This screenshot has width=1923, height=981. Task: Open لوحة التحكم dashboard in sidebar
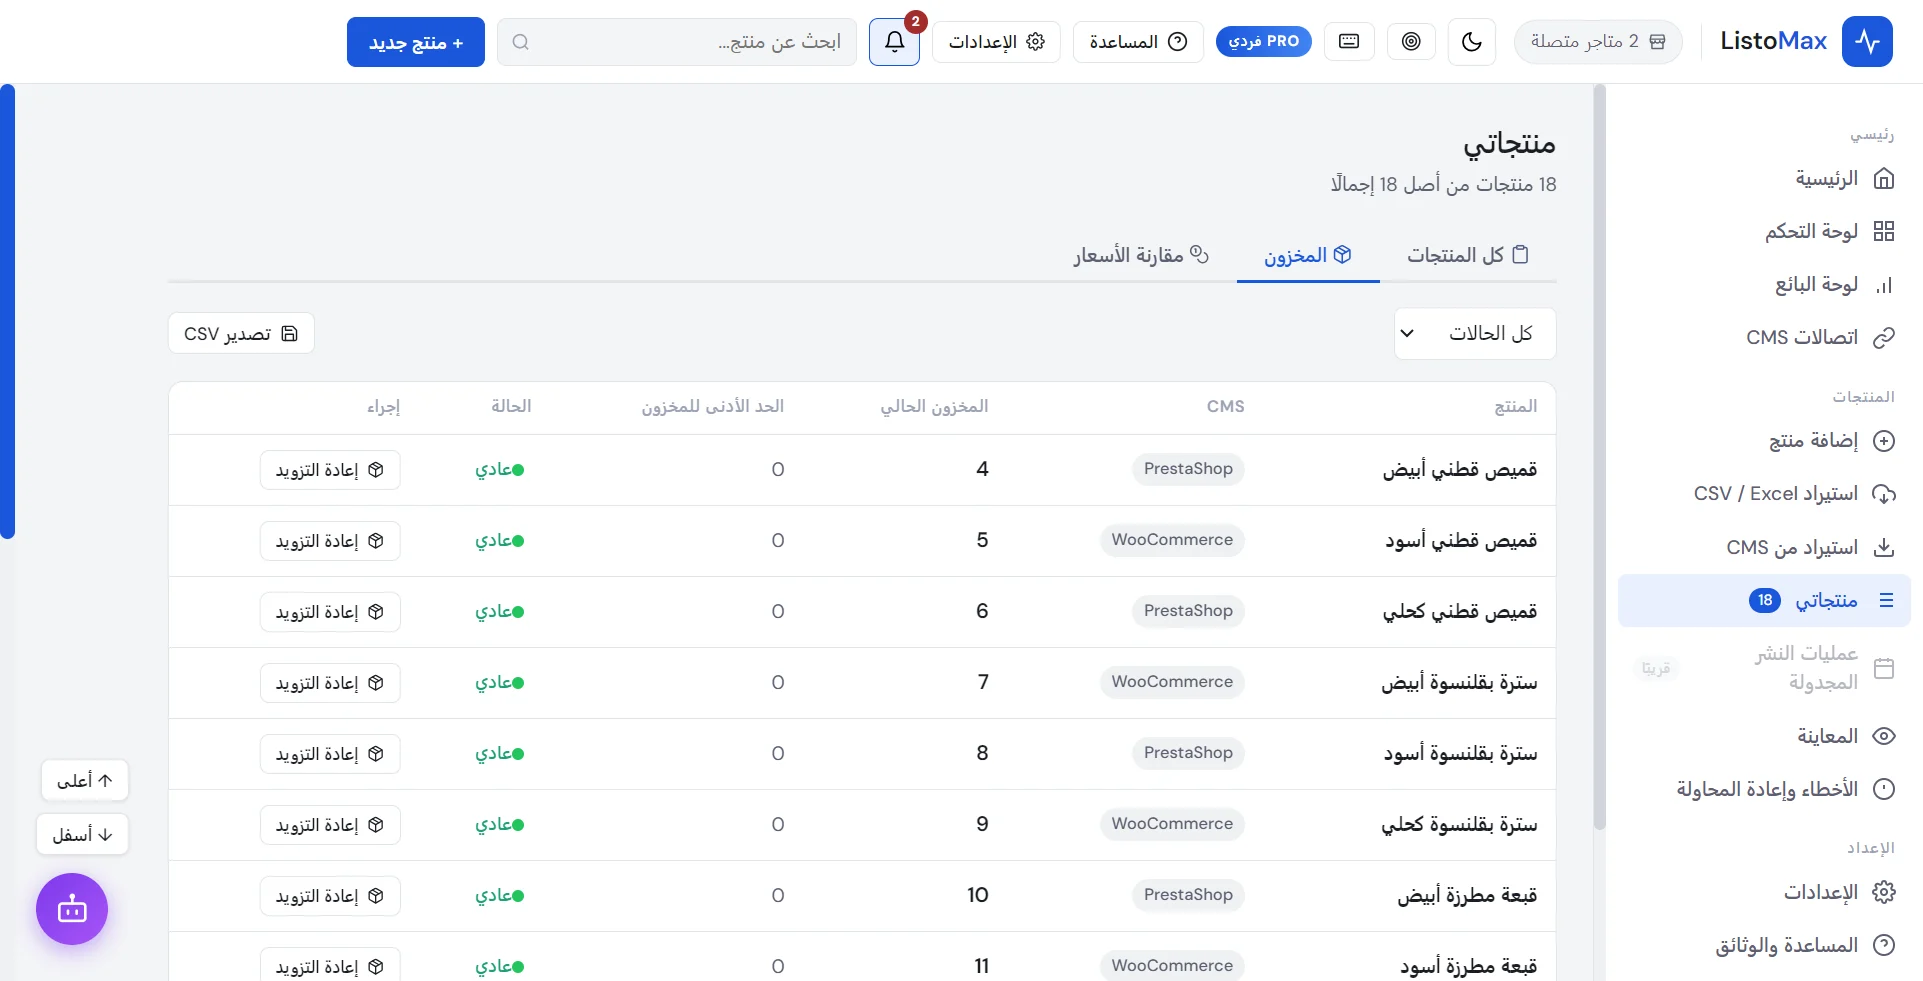pyautogui.click(x=1765, y=232)
